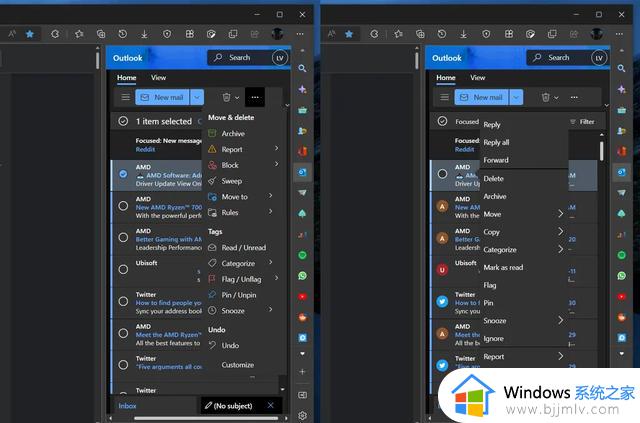Choose Sweep in left window menu
The image size is (640, 423).
tap(231, 181)
